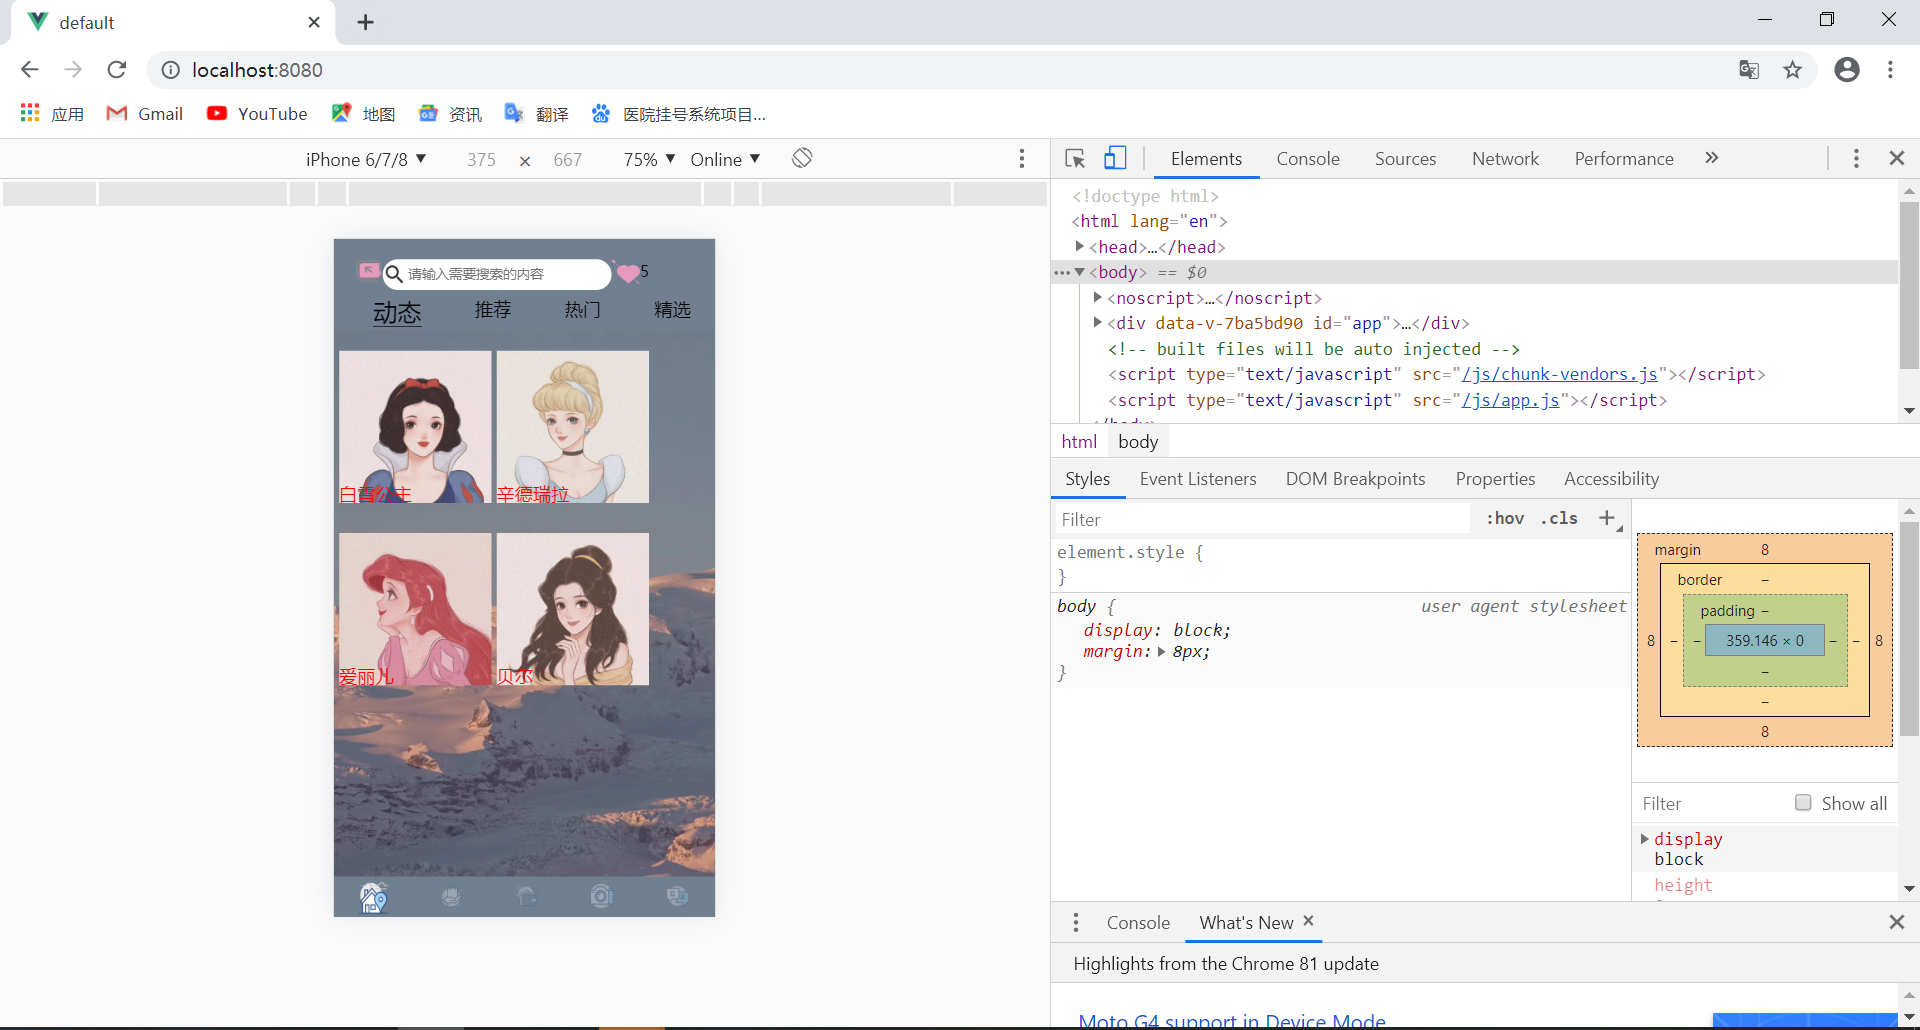The width and height of the screenshot is (1920, 1030).
Task: Edit the 375 width field
Action: (x=481, y=160)
